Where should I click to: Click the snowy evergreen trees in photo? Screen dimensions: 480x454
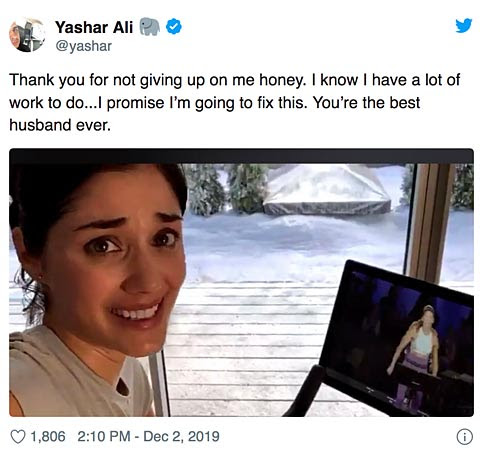pyautogui.click(x=227, y=188)
